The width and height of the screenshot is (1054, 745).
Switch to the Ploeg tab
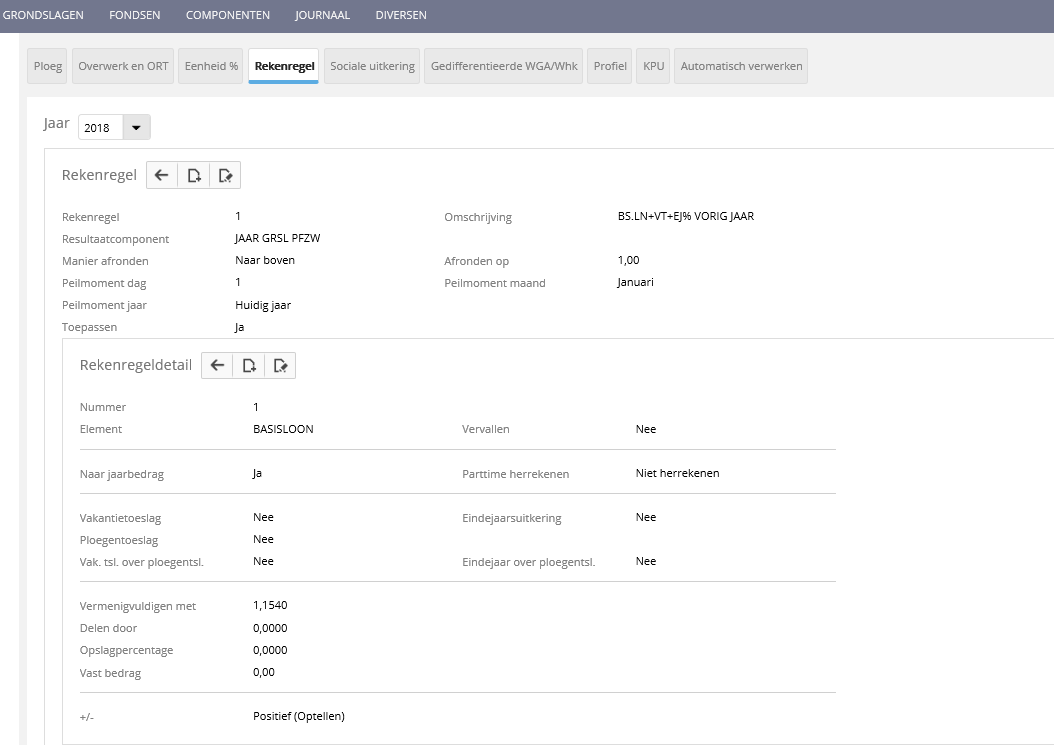[x=48, y=66]
